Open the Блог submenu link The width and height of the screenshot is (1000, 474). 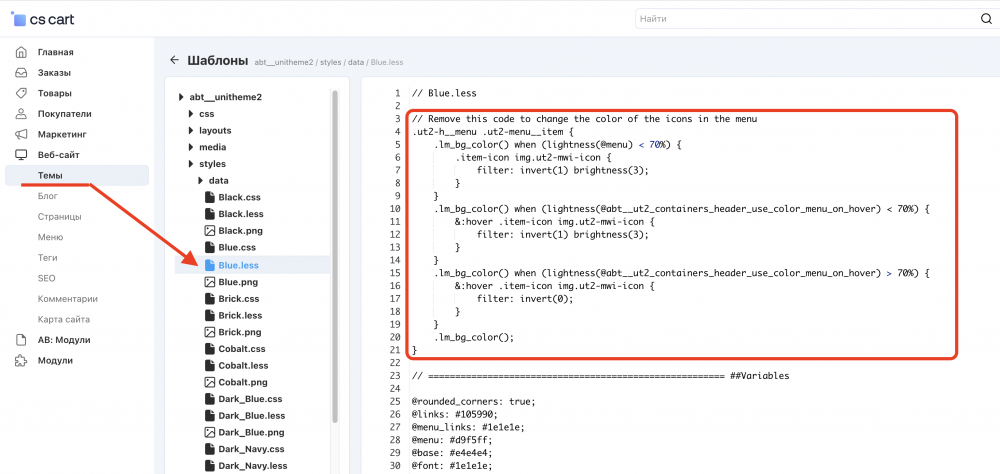[x=48, y=196]
